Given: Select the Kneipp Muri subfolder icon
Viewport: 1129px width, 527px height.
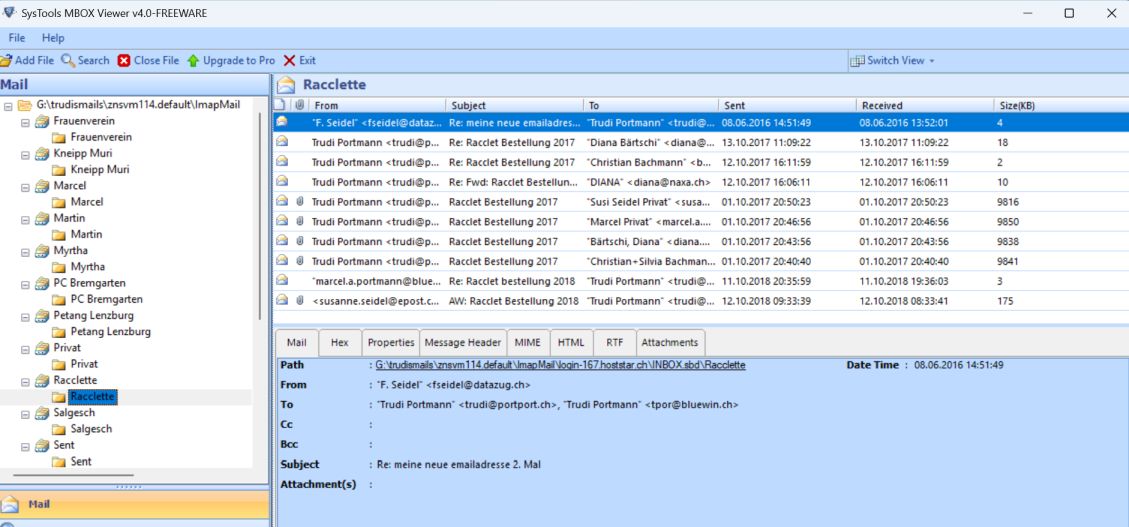Looking at the screenshot, I should pos(59,170).
